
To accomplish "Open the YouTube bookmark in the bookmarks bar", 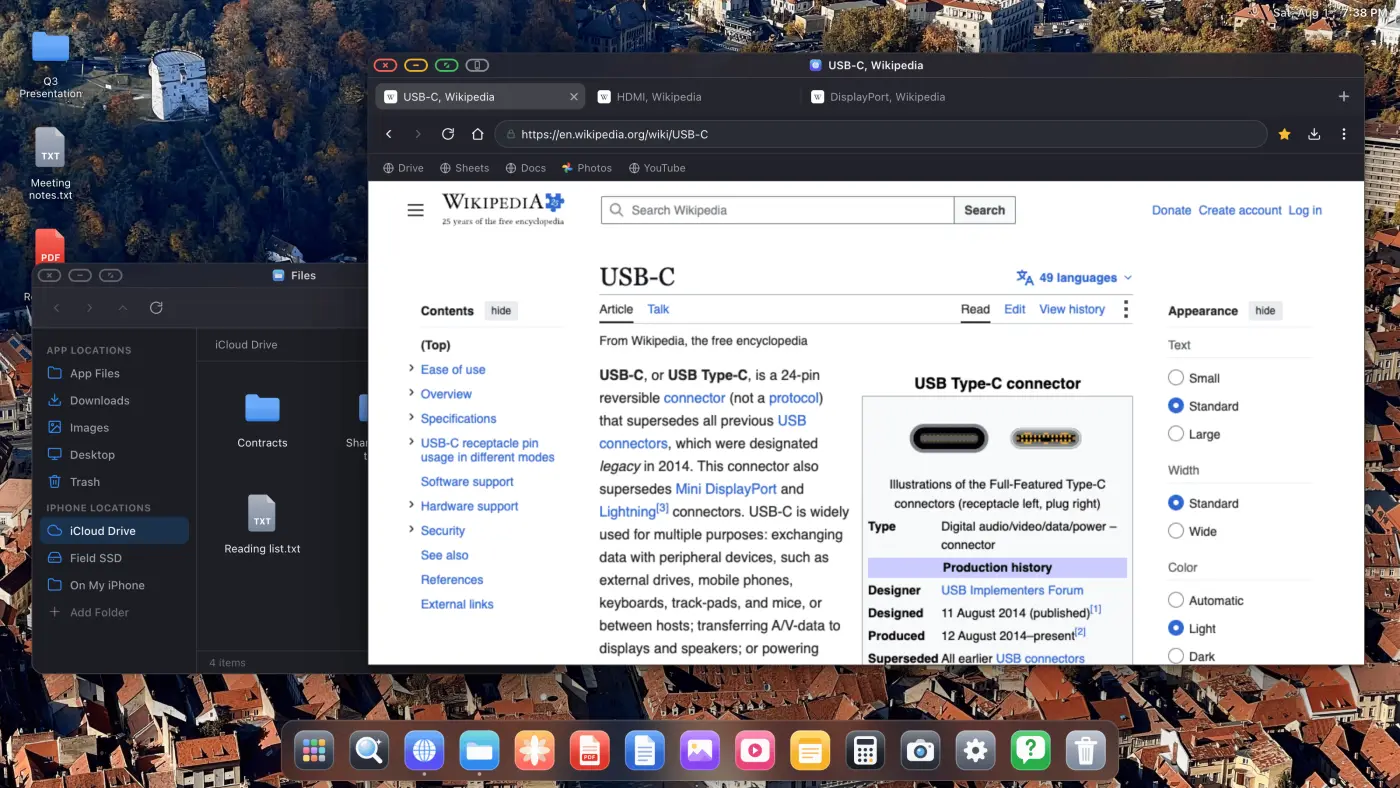I will click(x=656, y=168).
